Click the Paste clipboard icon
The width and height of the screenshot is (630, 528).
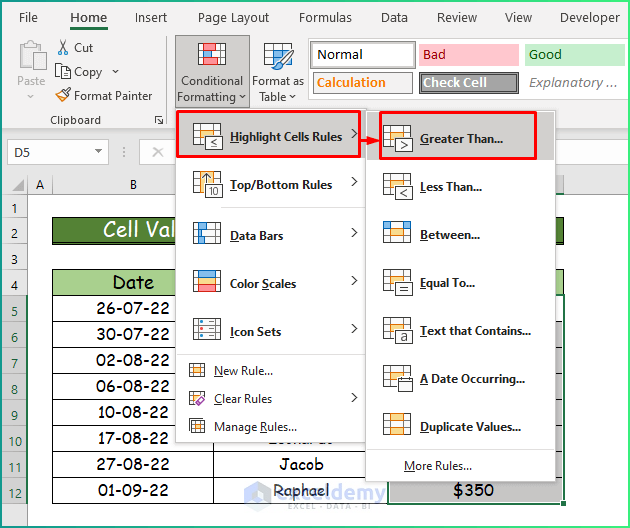point(31,55)
